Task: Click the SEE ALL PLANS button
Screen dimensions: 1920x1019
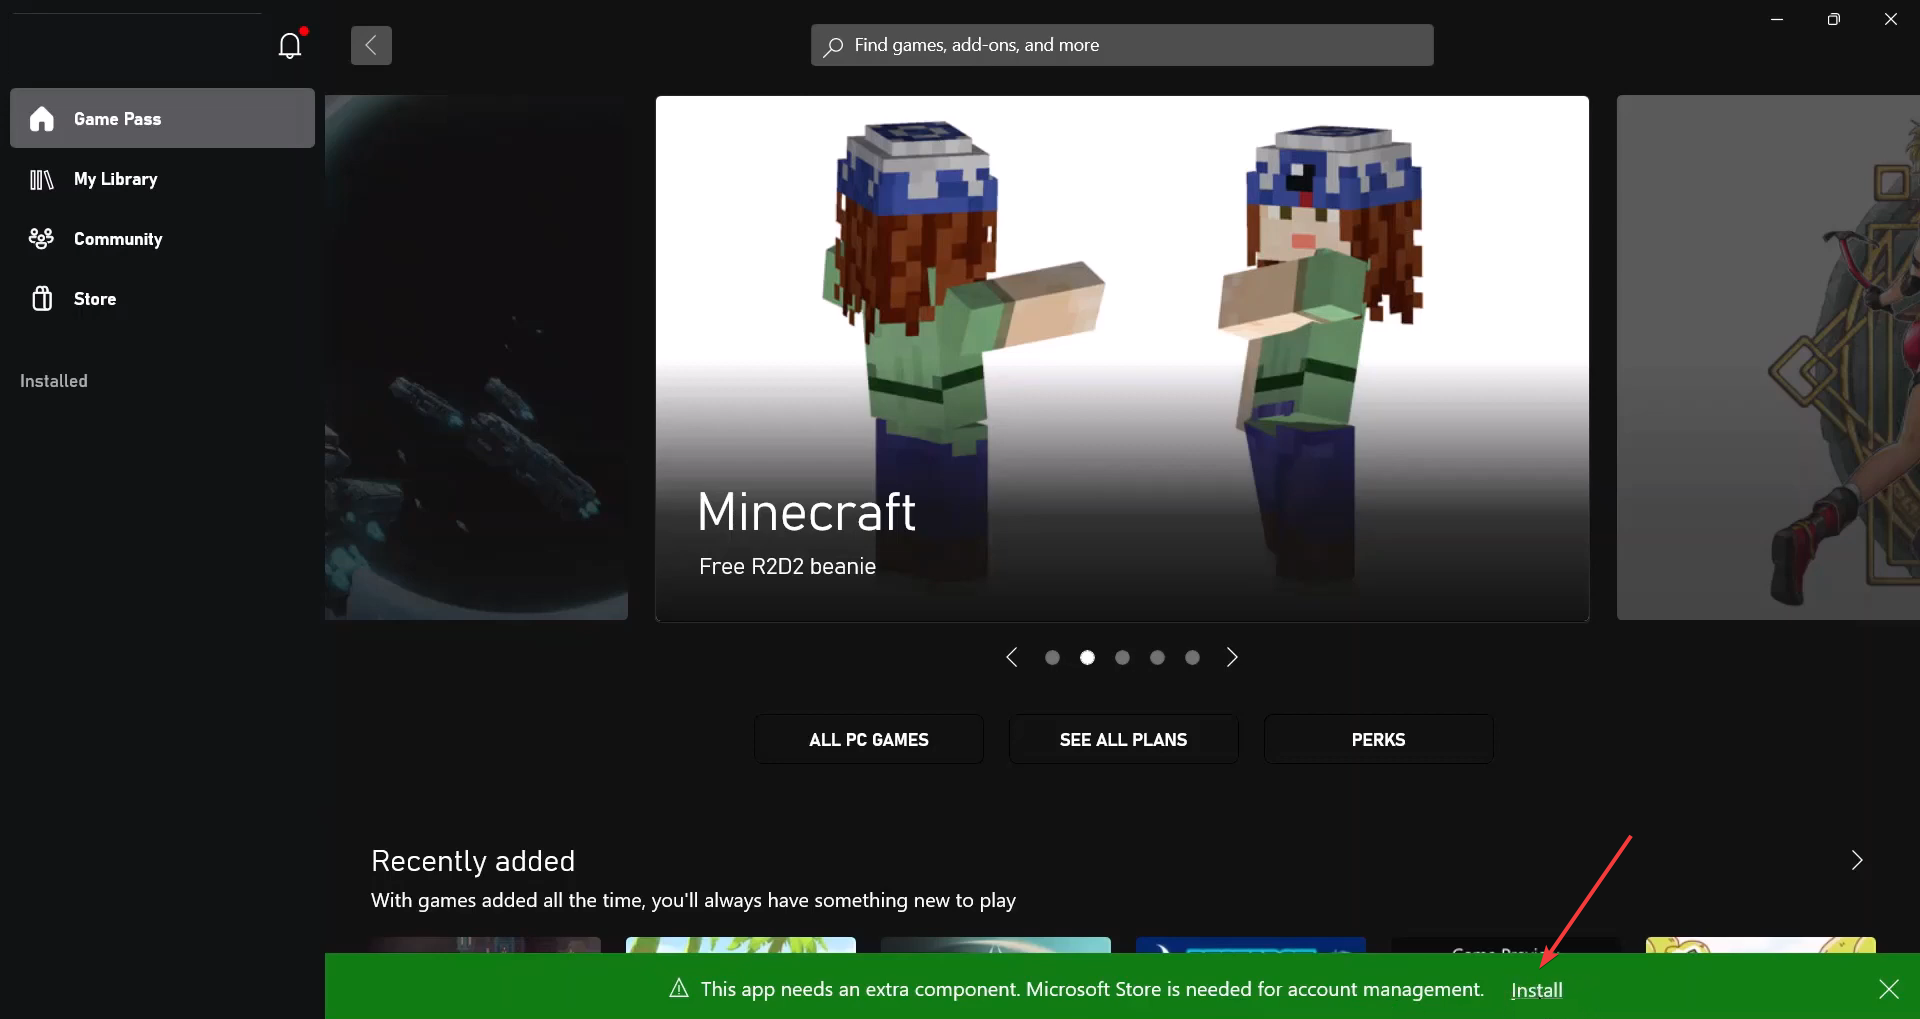Action: point(1124,739)
